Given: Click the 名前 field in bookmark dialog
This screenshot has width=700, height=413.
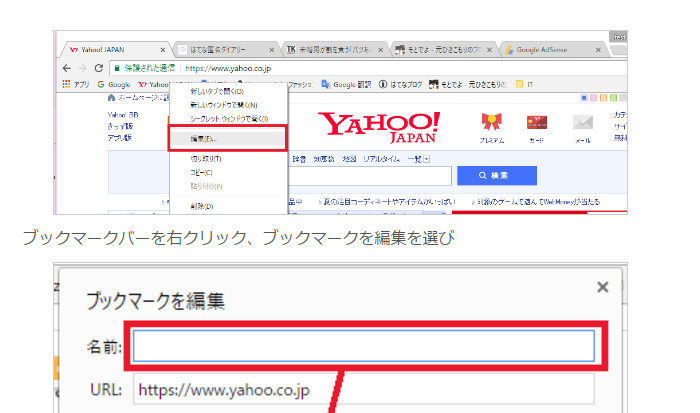Looking at the screenshot, I should 364,346.
